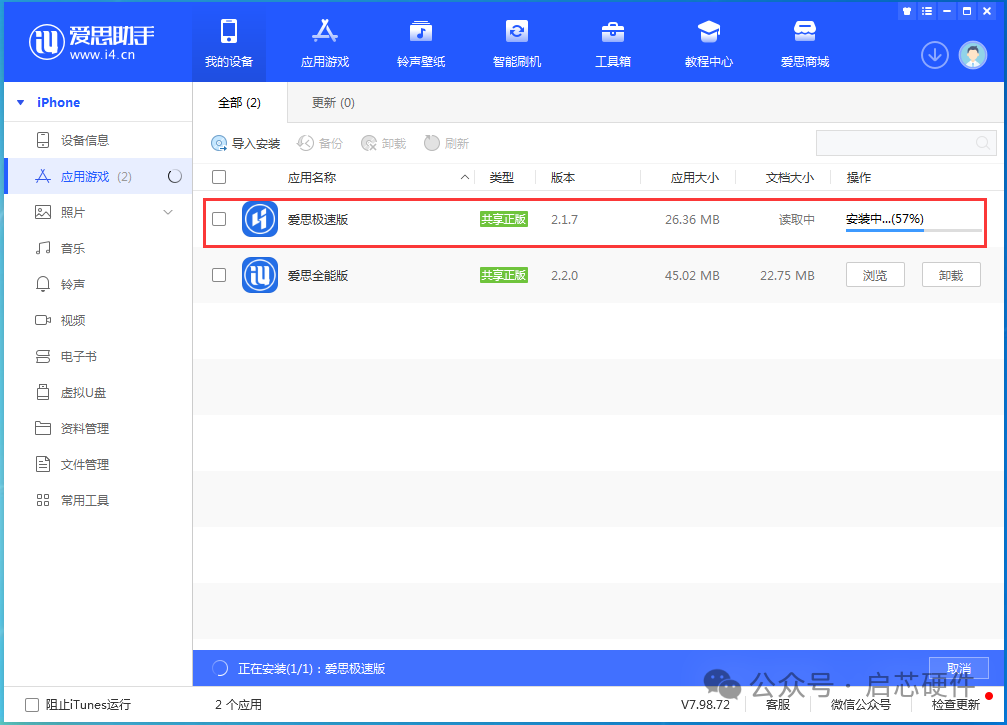The height and width of the screenshot is (725, 1007).
Task: Click the 爱思极速版 app icon
Action: (x=259, y=220)
